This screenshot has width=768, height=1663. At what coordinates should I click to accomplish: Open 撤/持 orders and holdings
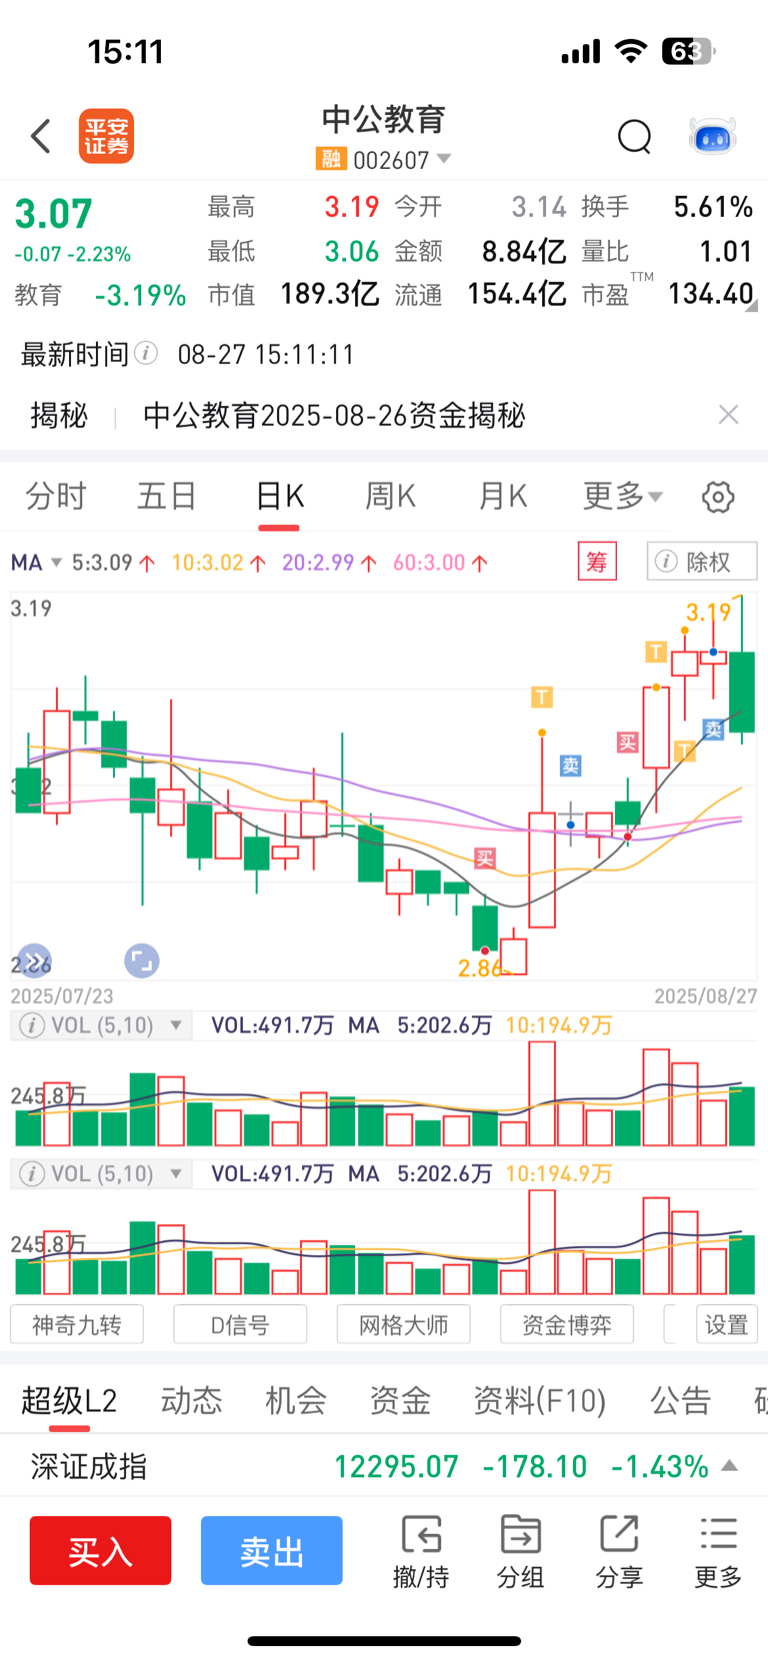point(421,1552)
